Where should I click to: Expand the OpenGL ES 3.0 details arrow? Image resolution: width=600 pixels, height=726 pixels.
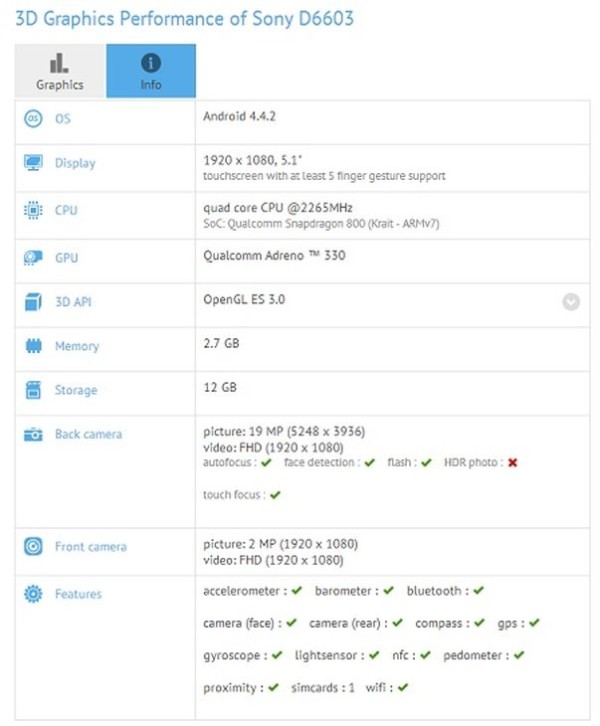(570, 301)
